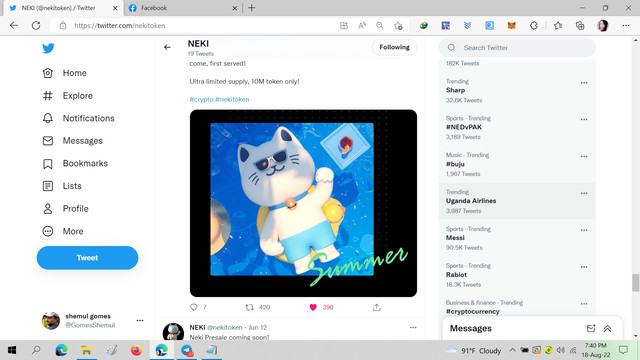Open more options for #cryptocurrency trend
This screenshot has width=640, height=360.
click(584, 304)
